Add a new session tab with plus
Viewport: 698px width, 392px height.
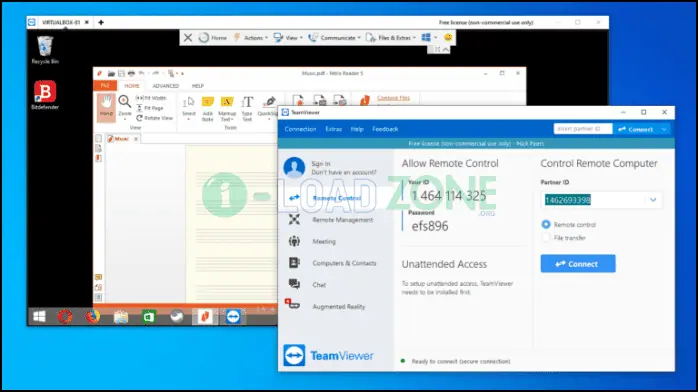[x=101, y=22]
